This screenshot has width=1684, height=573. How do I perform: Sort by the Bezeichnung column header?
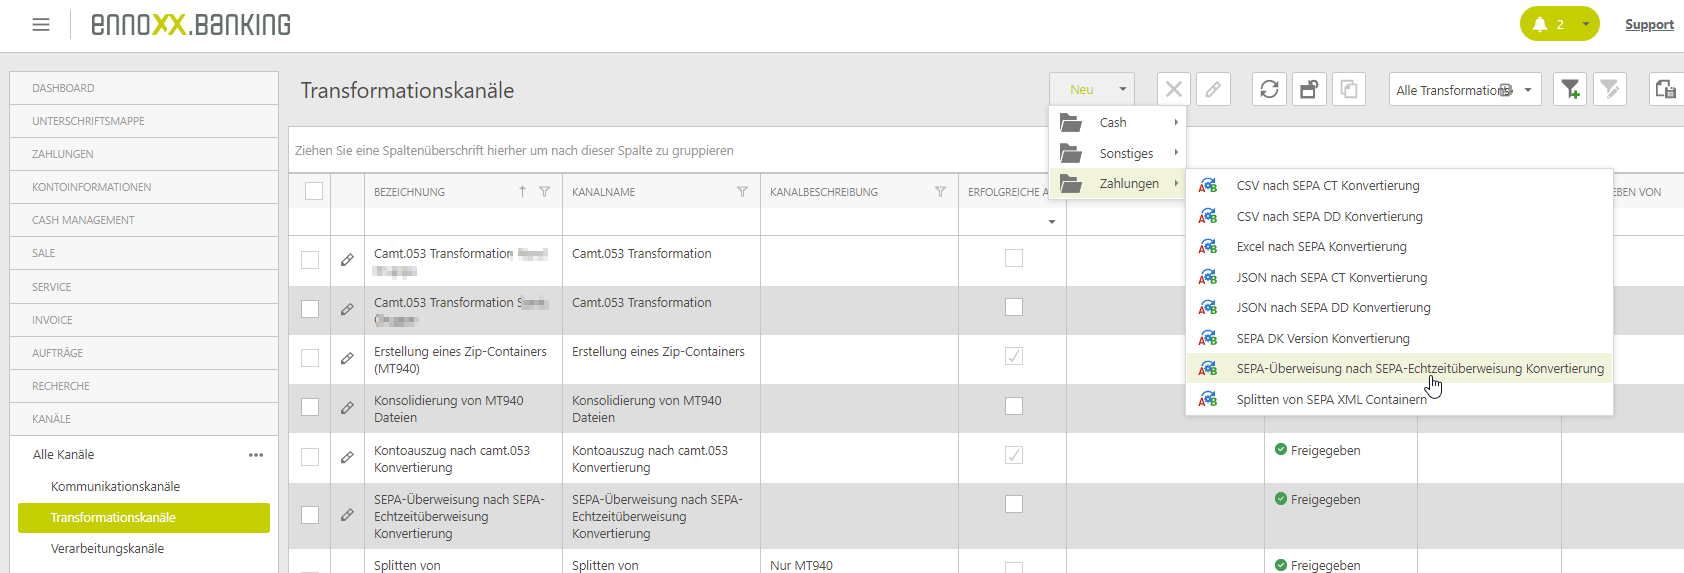tap(410, 192)
